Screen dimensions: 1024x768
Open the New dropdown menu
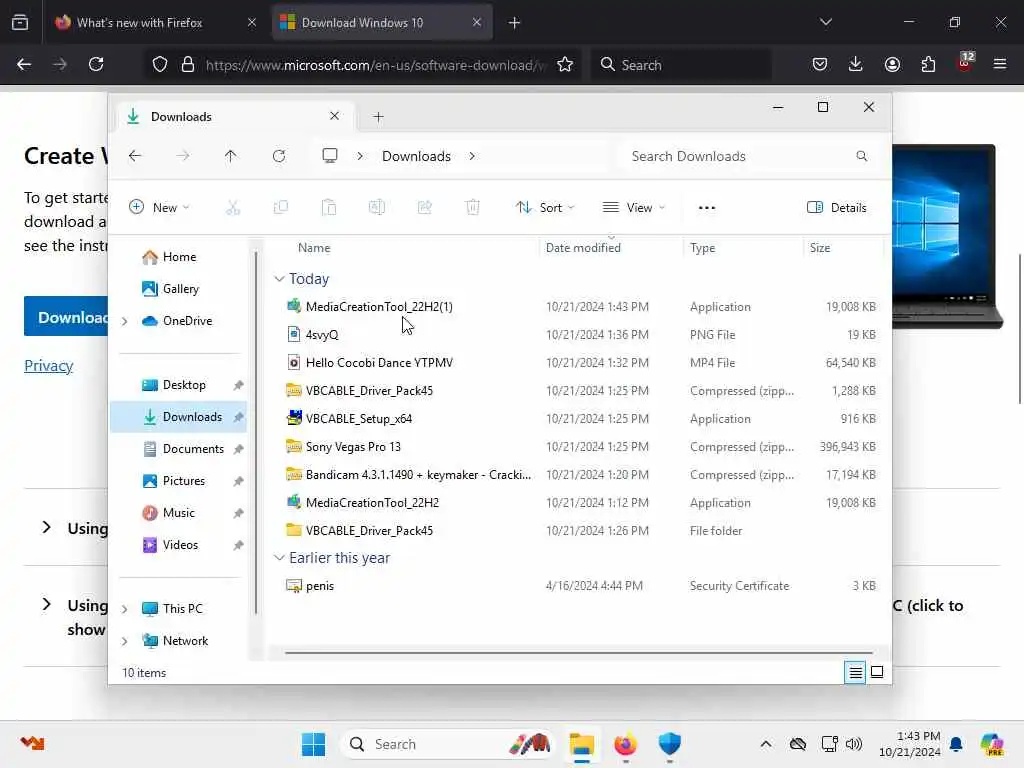tap(159, 208)
